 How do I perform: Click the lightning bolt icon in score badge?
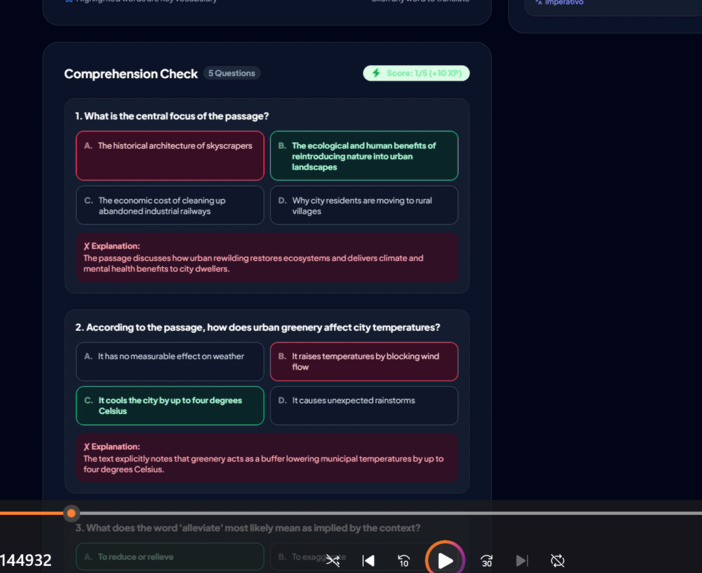coord(377,73)
